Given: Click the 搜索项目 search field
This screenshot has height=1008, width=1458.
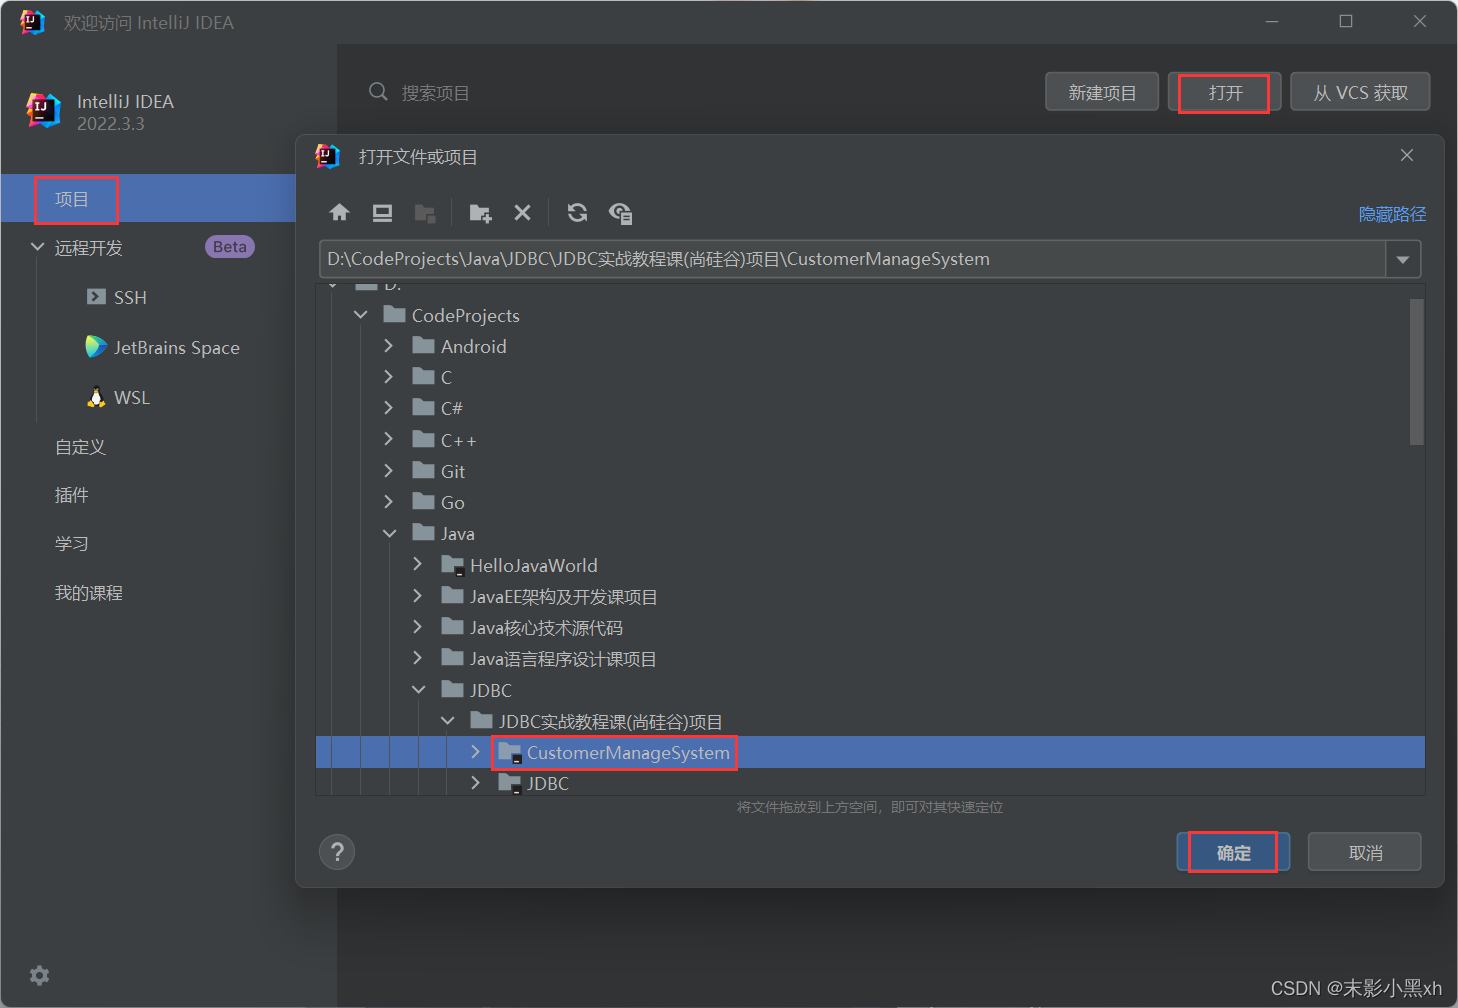Looking at the screenshot, I should pos(435,92).
